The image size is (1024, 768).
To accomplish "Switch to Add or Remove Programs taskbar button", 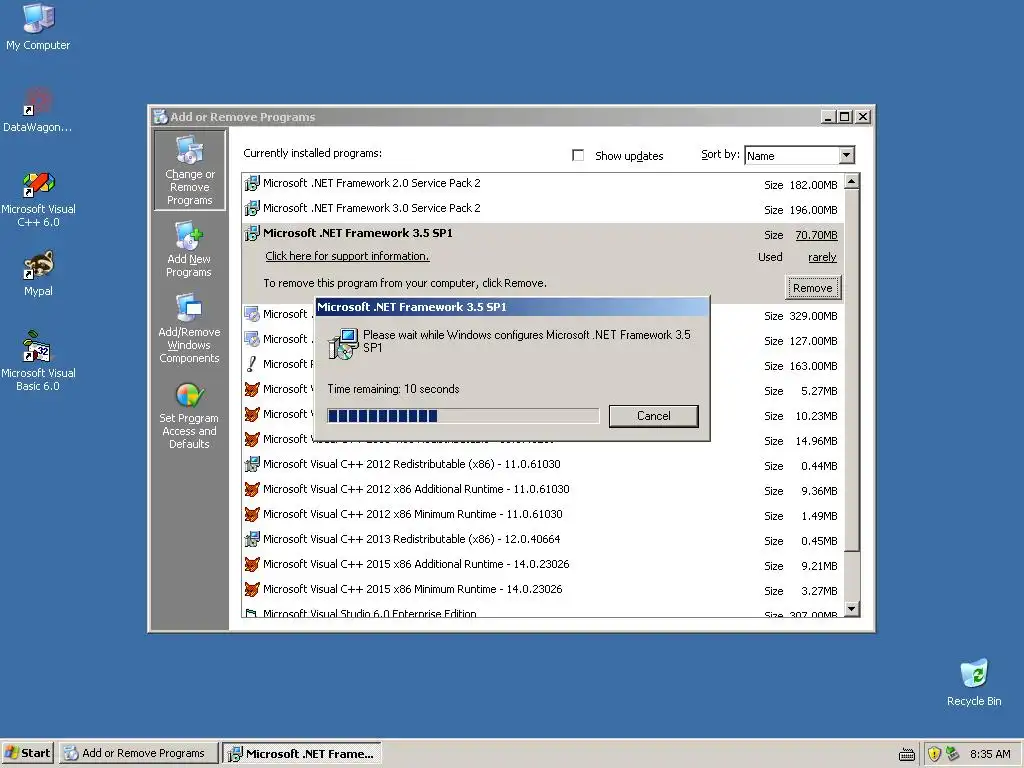I will (138, 753).
